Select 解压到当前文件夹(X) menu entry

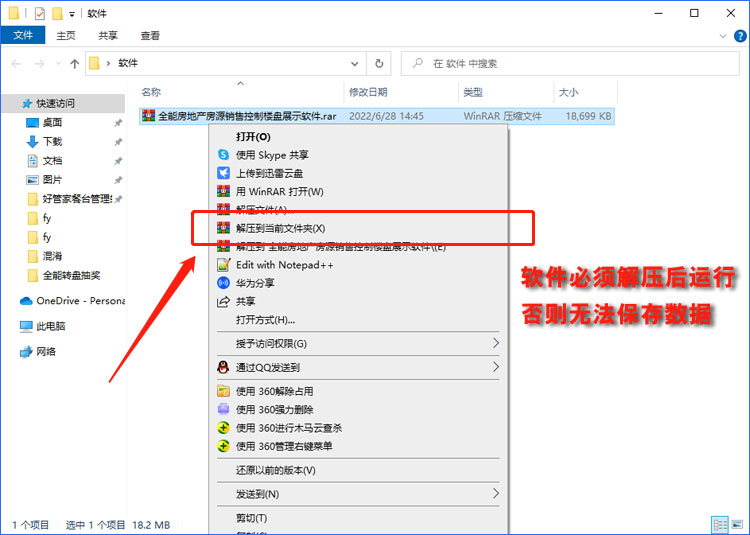(280, 228)
